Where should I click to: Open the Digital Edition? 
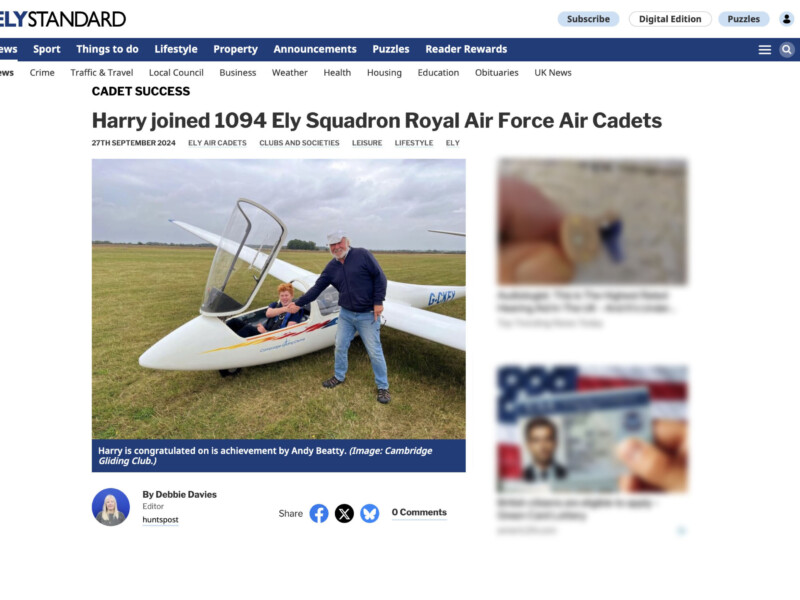(x=670, y=19)
